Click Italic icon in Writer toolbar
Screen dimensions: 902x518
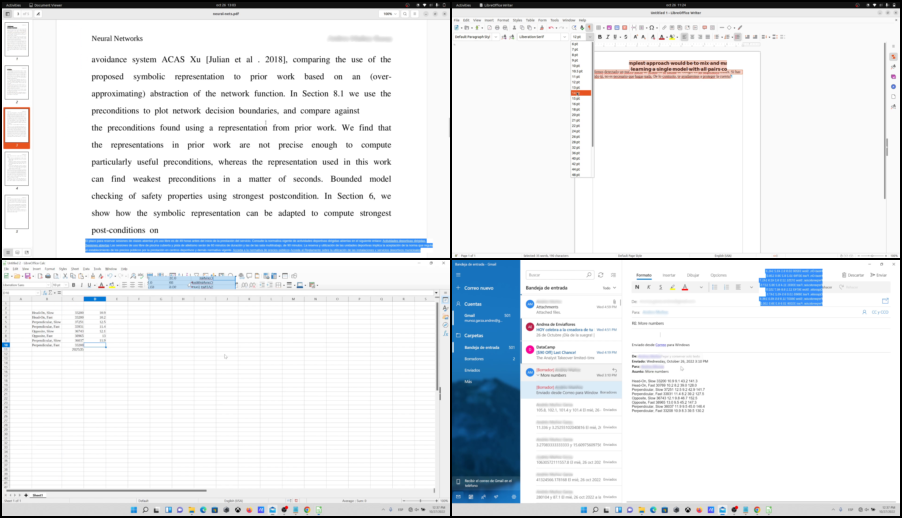tap(607, 37)
